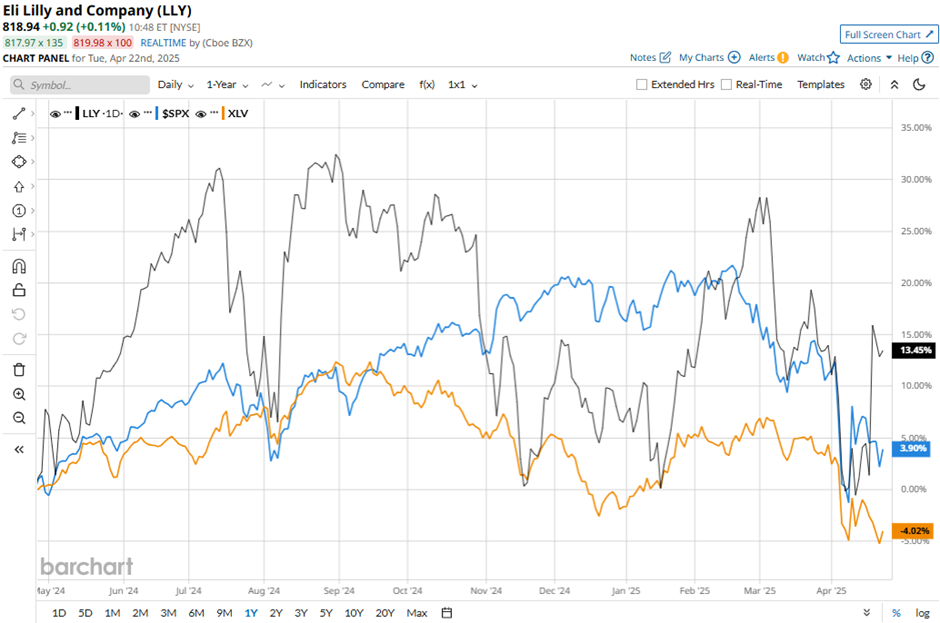Undo the last chart action

(19, 314)
